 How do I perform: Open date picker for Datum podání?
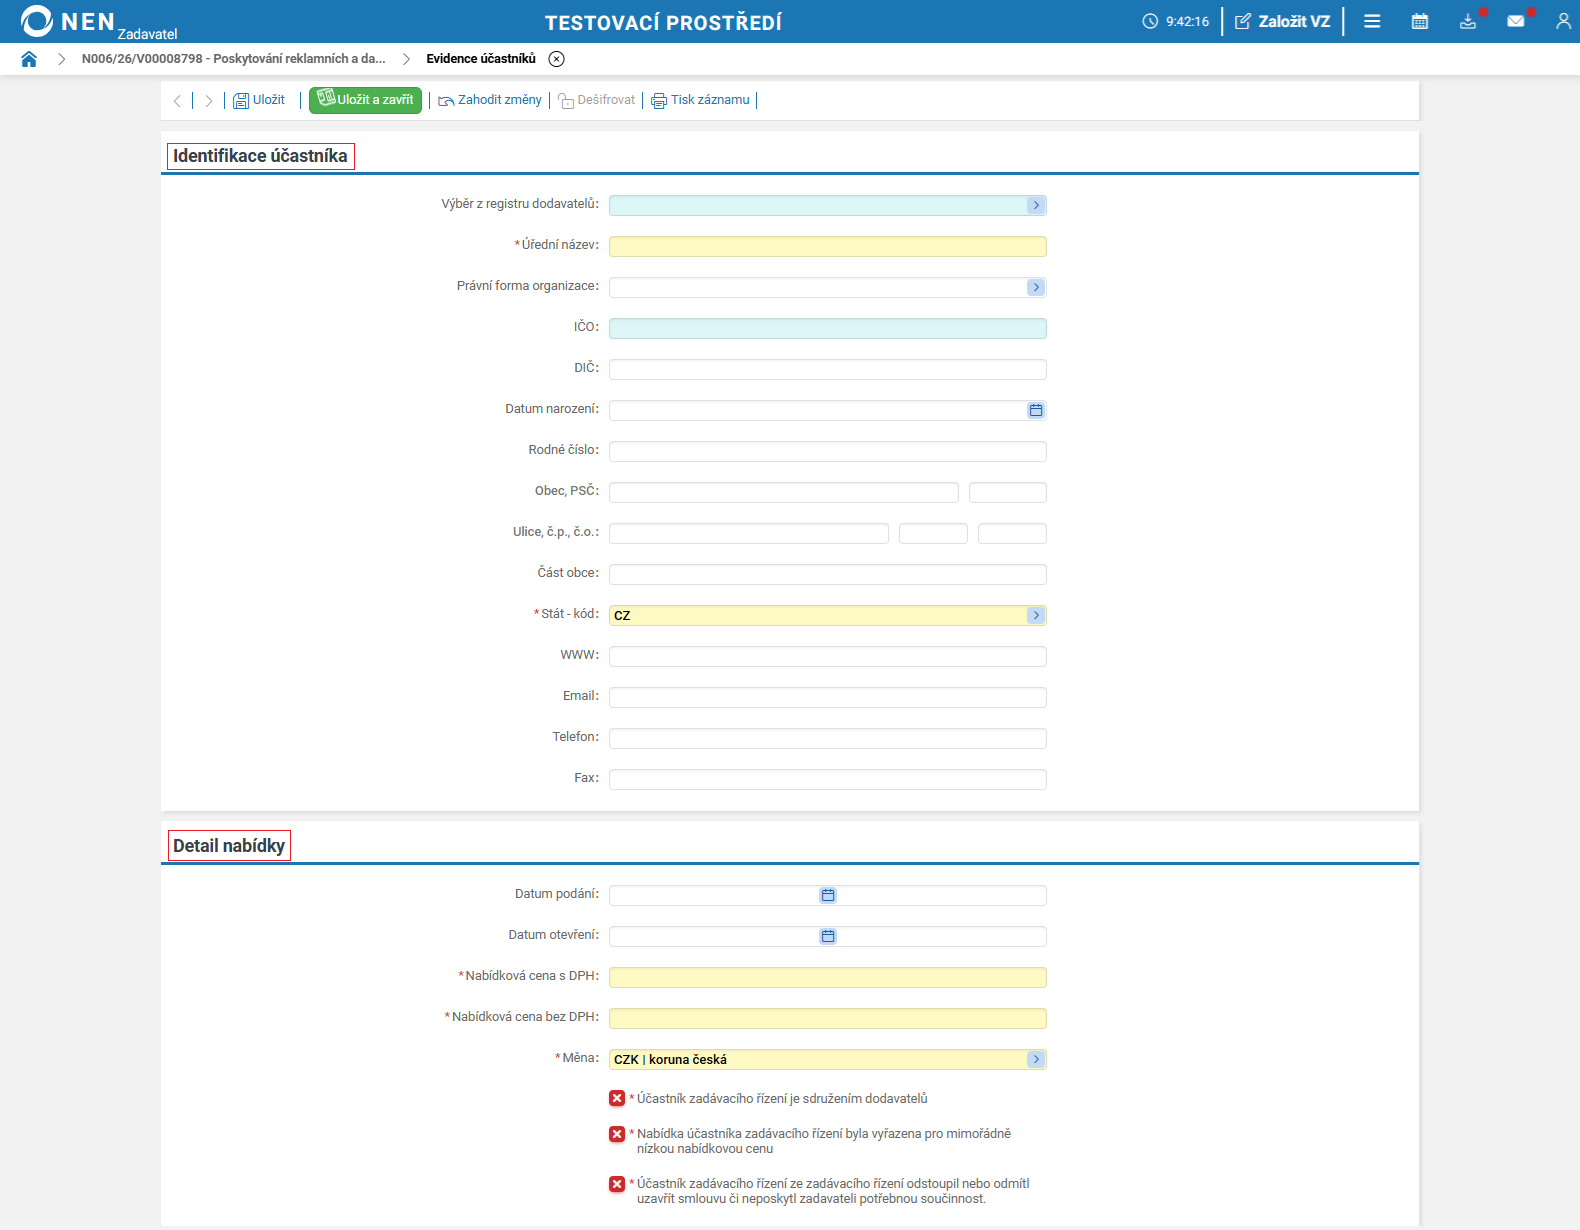click(828, 895)
